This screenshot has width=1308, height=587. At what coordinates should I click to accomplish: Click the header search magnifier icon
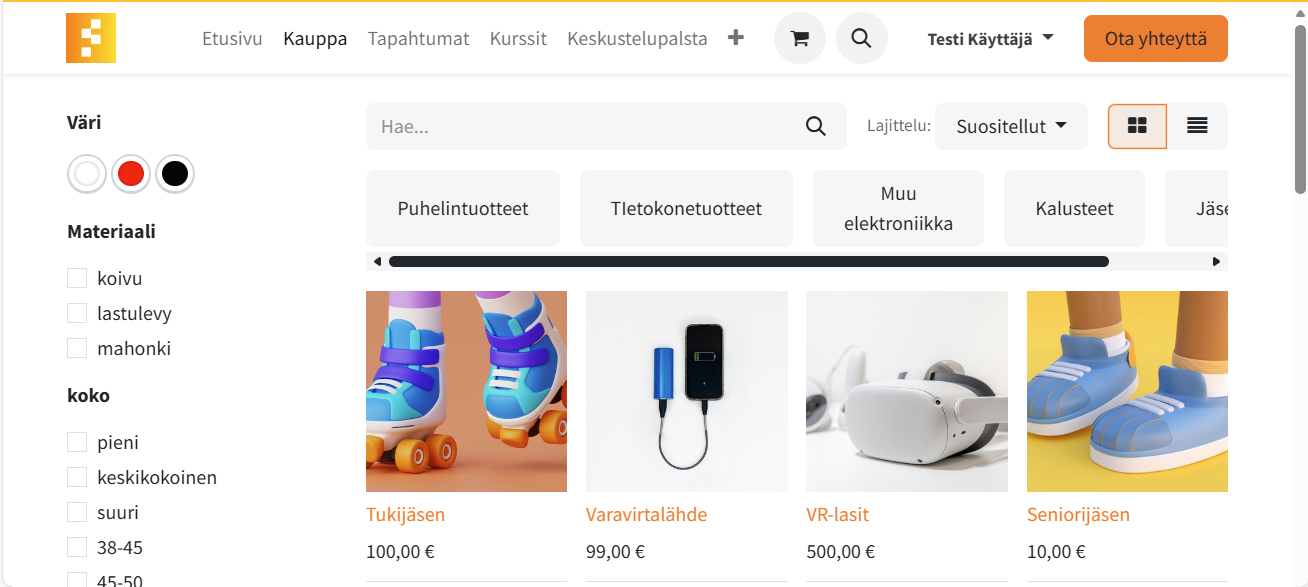point(862,39)
